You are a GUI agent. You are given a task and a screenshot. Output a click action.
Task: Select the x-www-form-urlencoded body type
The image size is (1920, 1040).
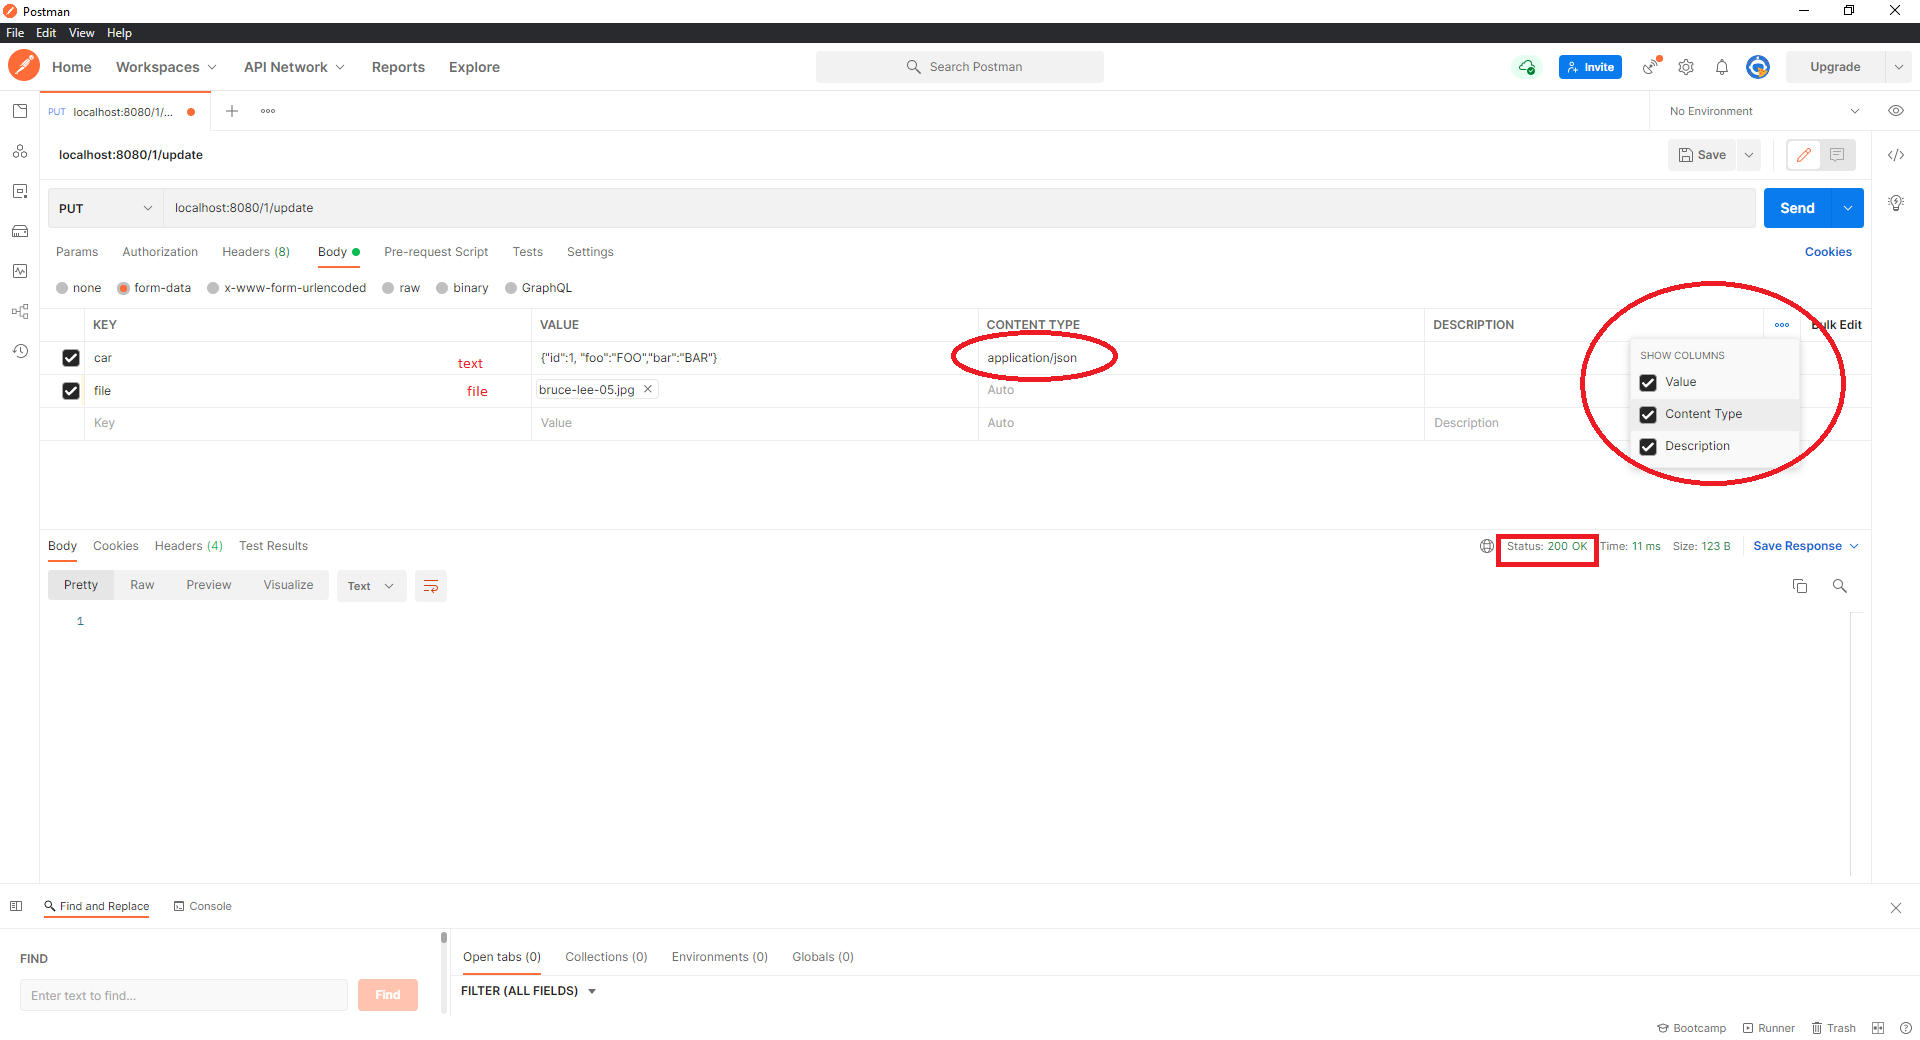click(x=213, y=288)
